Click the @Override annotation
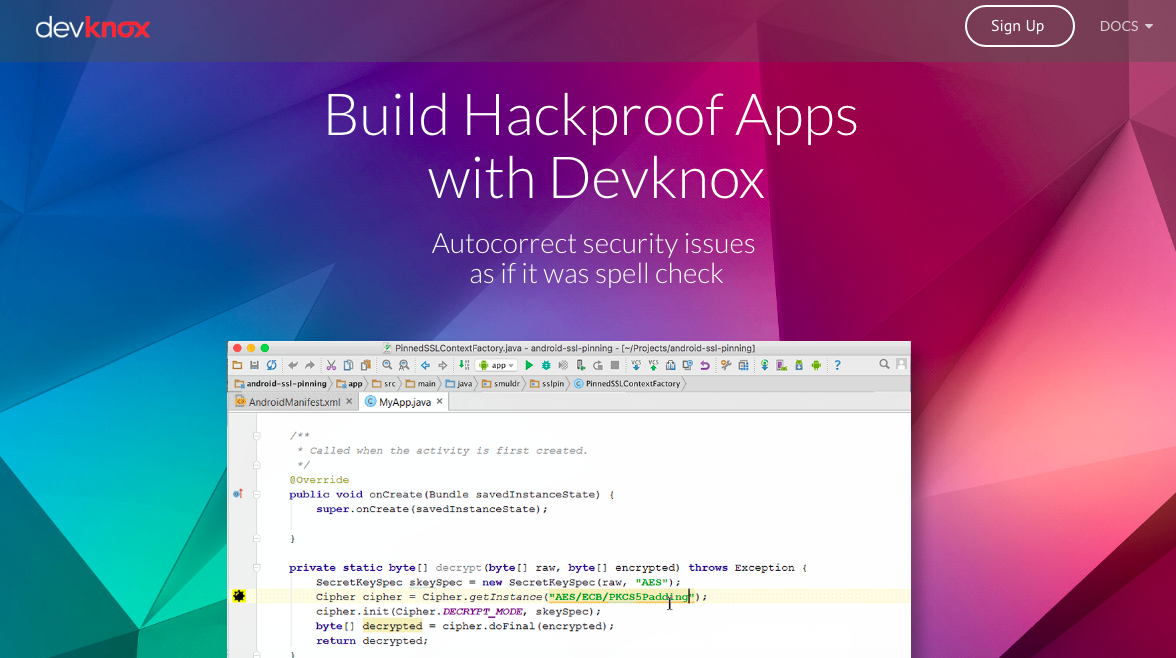This screenshot has height=658, width=1176. click(319, 480)
